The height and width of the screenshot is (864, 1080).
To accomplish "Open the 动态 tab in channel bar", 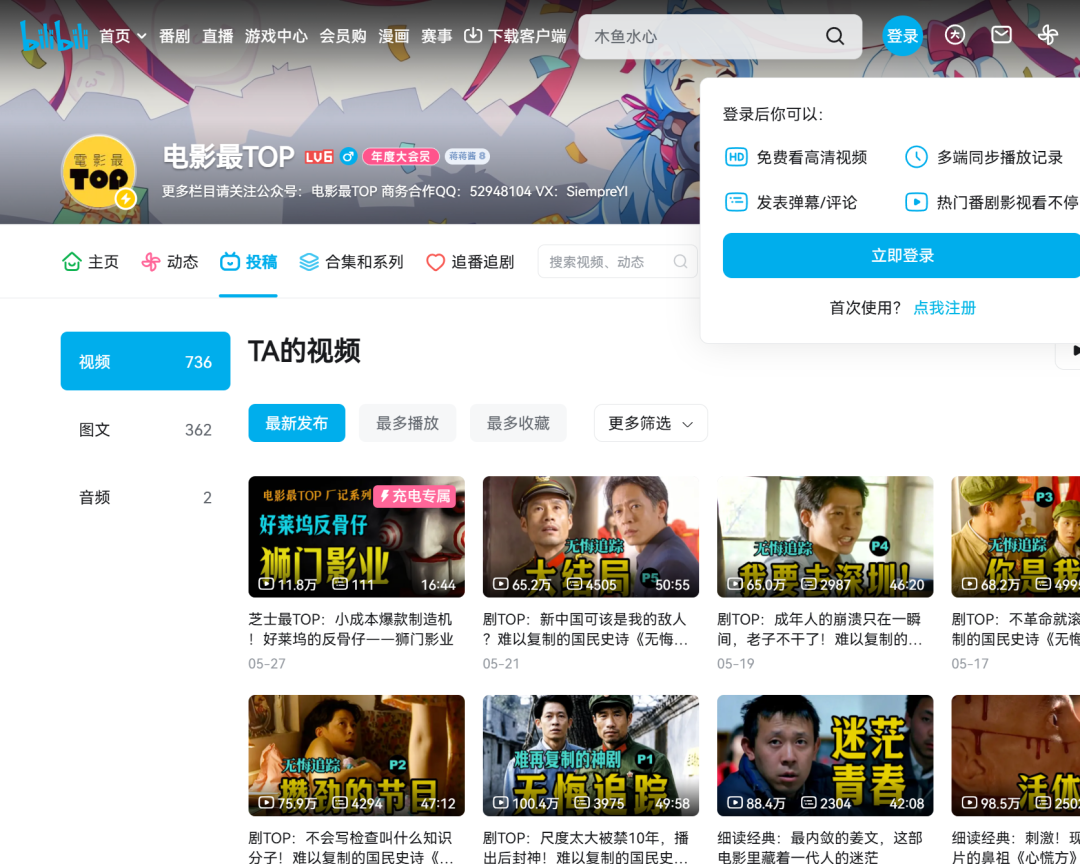I will point(169,262).
